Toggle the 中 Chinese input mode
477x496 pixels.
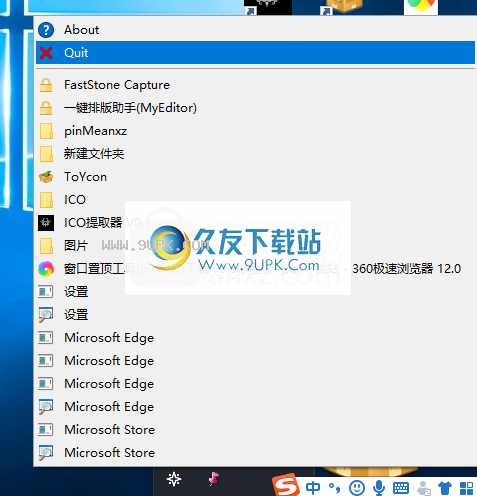(x=313, y=488)
